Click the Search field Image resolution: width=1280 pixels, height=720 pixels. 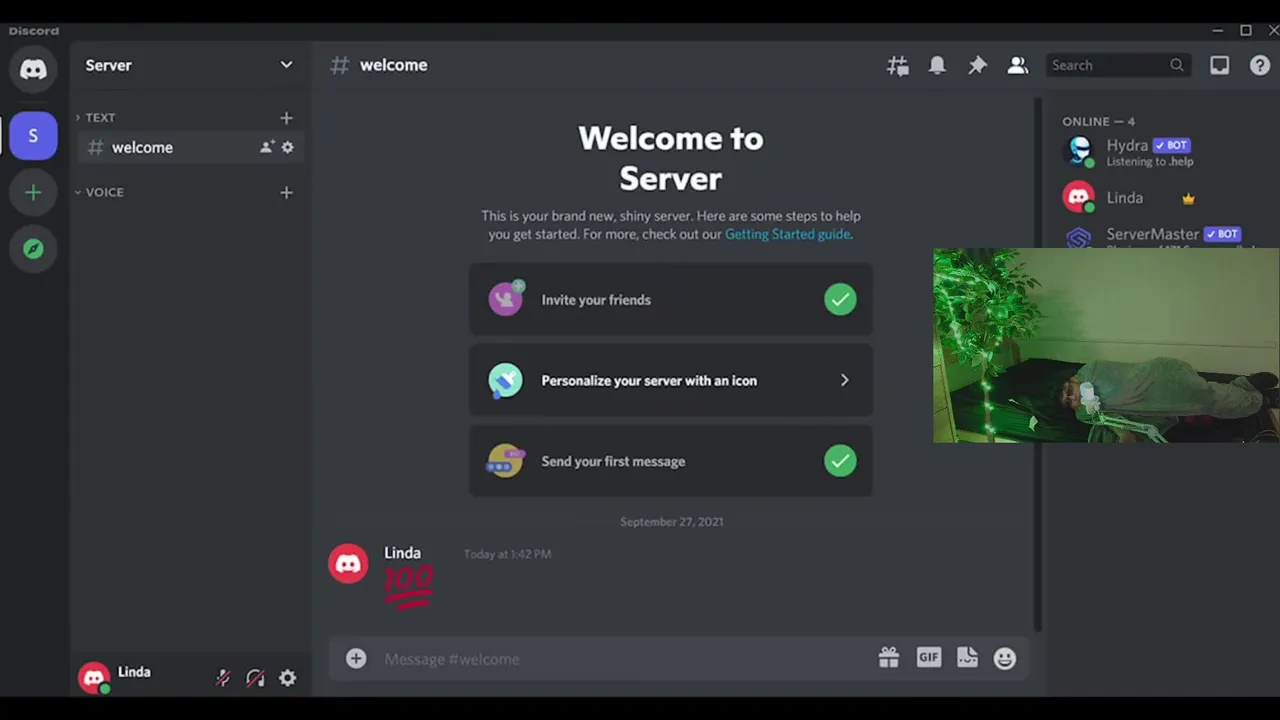(x=1117, y=65)
